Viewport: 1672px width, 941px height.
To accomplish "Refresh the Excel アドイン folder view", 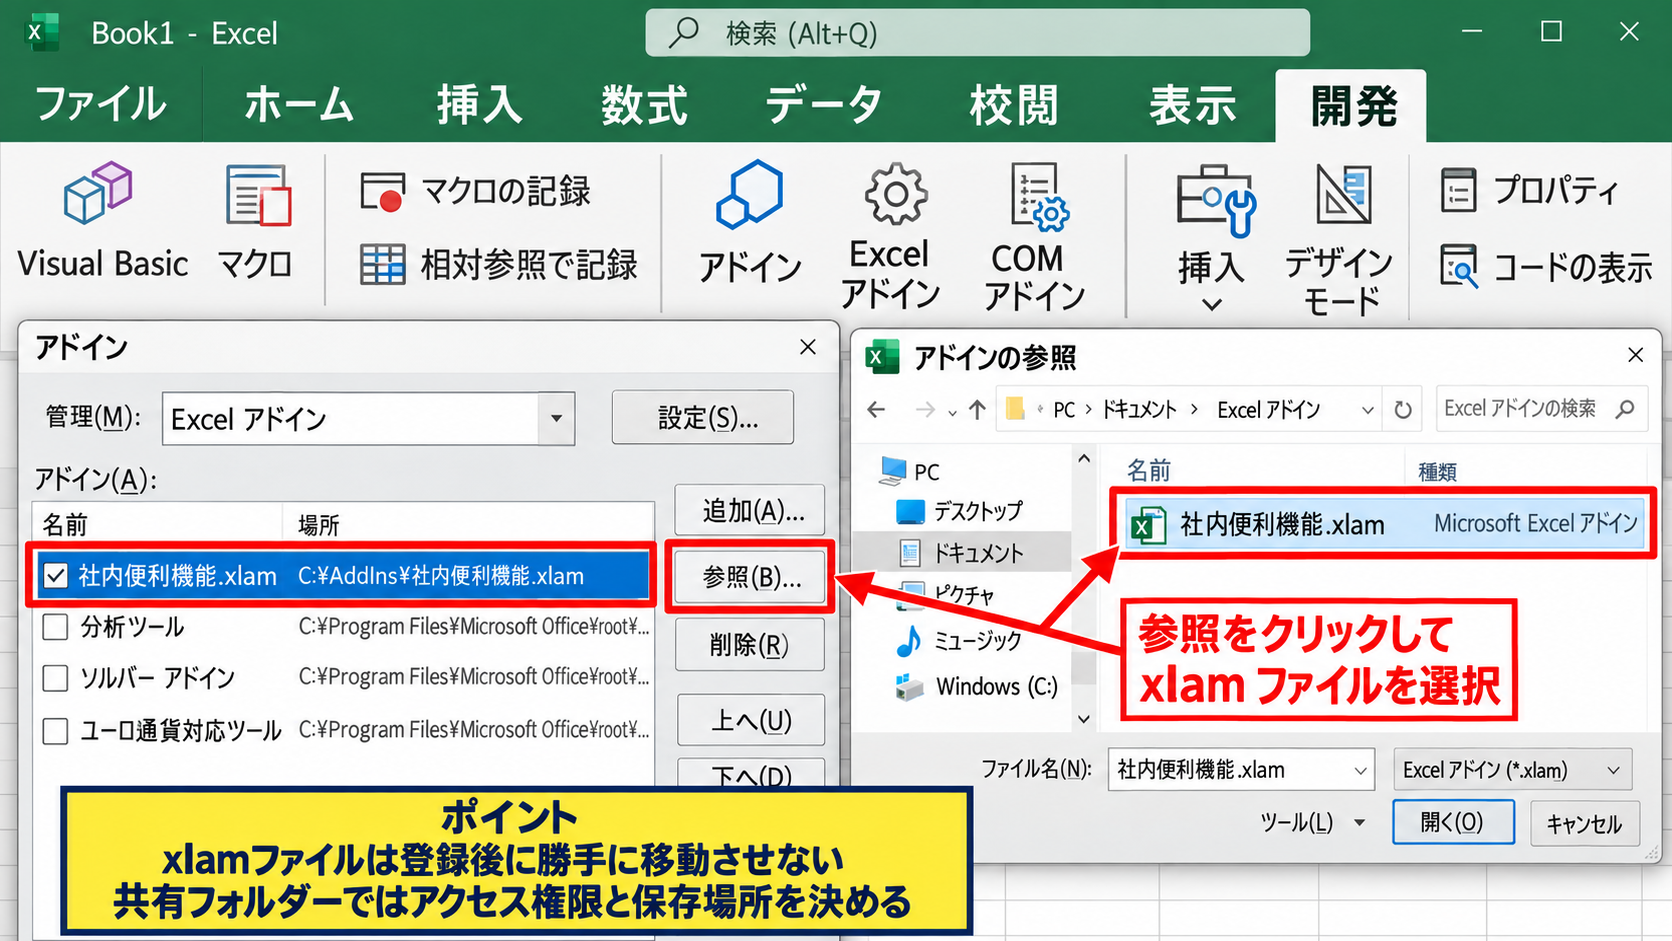I will pyautogui.click(x=1403, y=409).
